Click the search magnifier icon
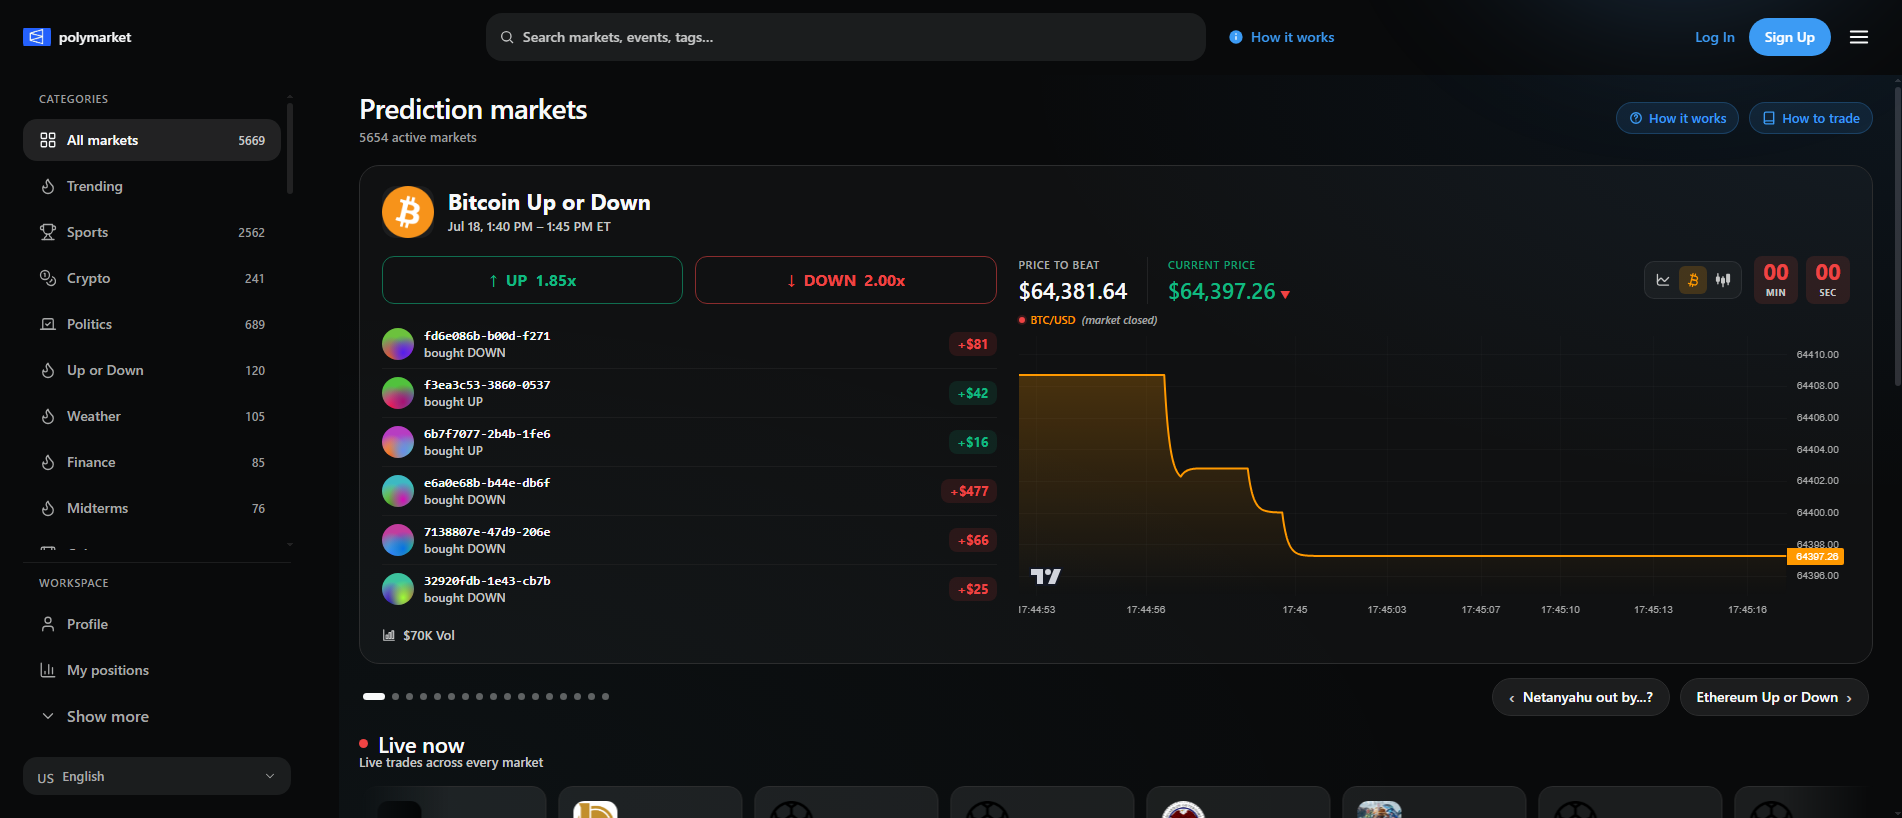 507,37
